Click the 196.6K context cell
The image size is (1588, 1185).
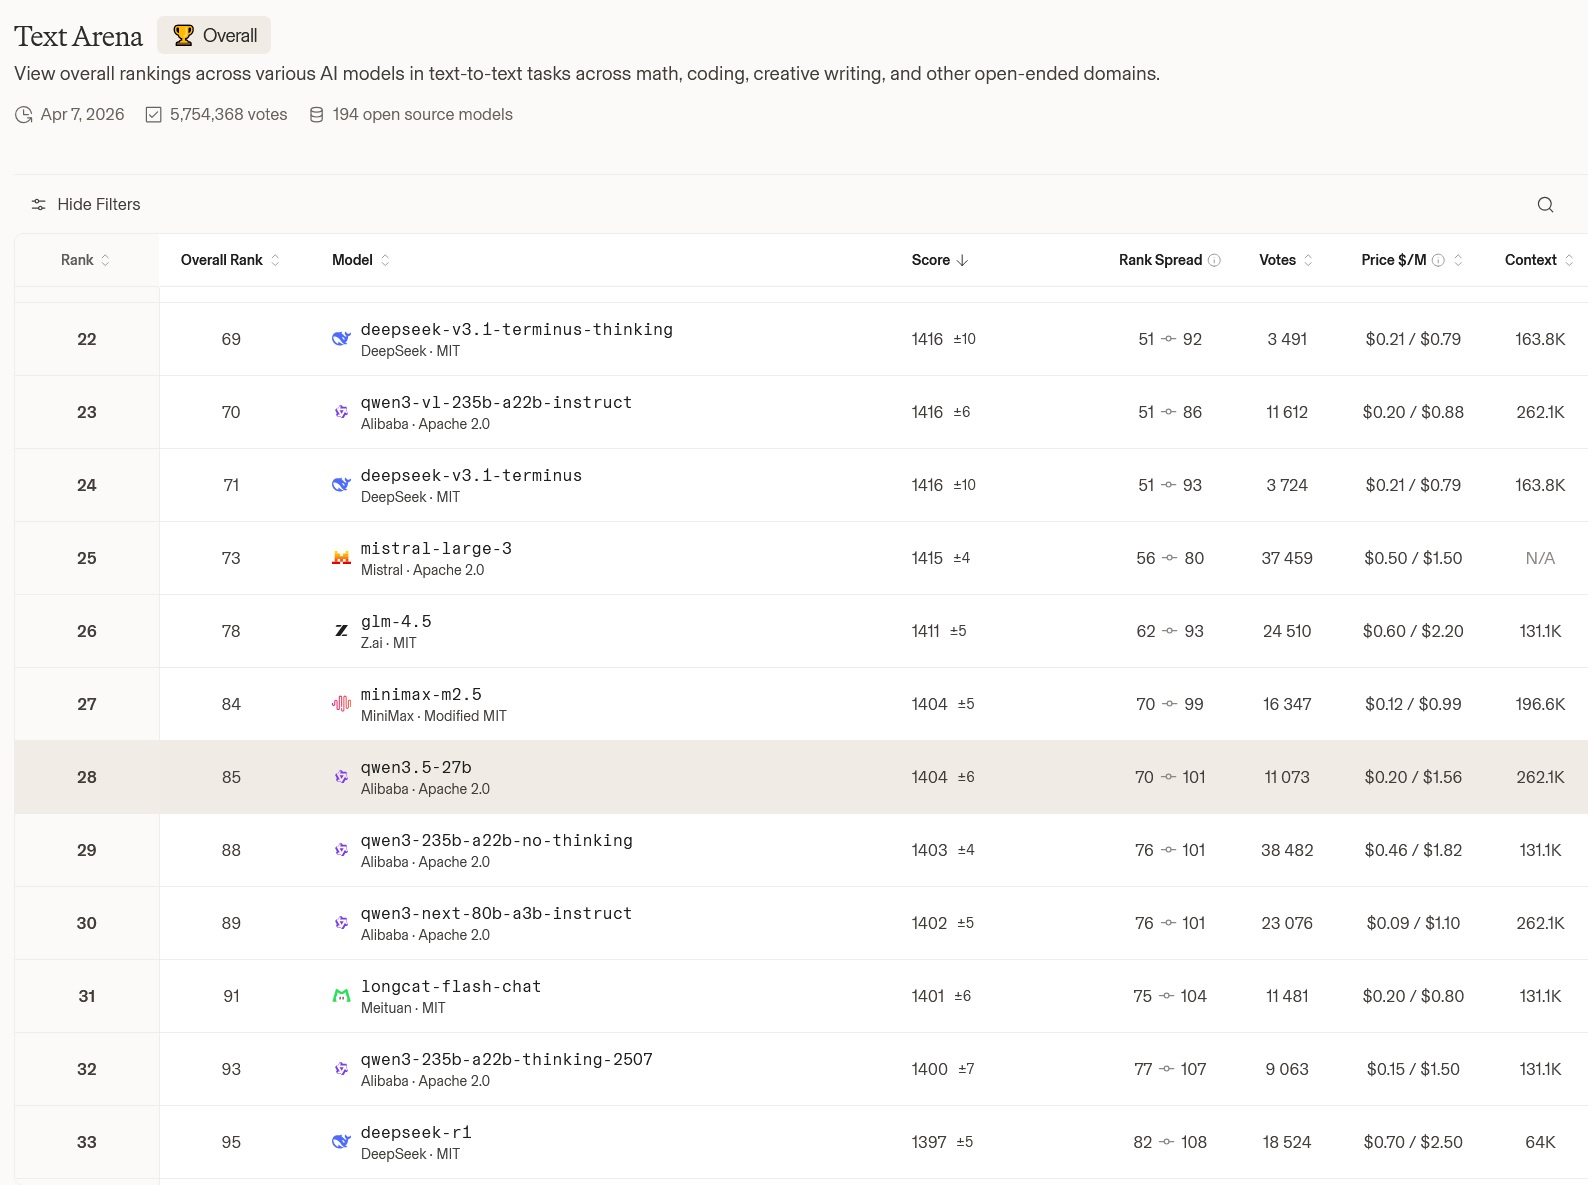[x=1540, y=704]
